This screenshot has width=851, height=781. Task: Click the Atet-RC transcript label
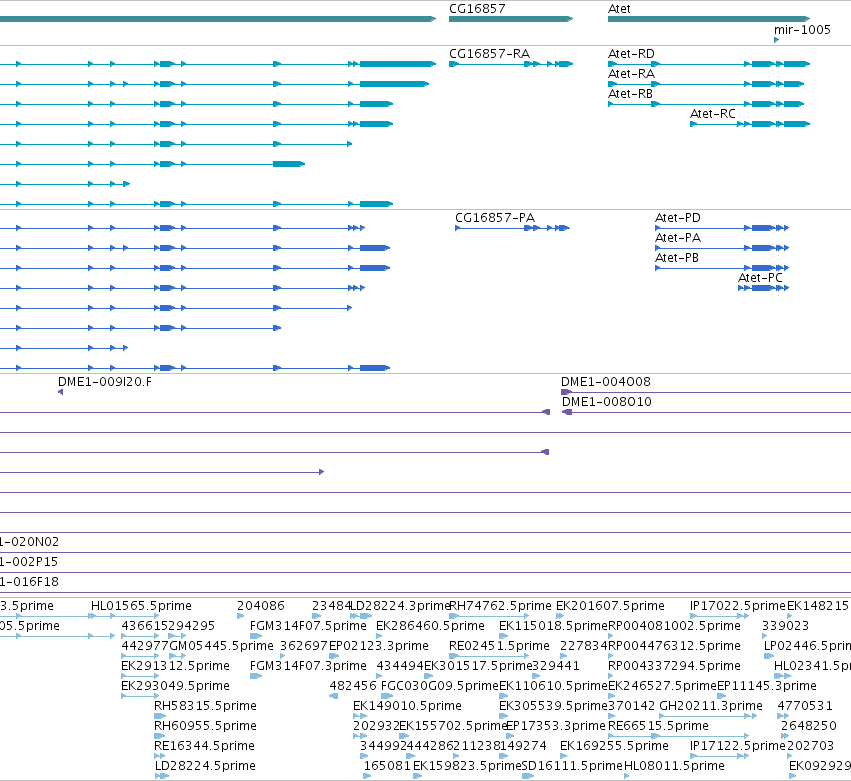(x=713, y=114)
